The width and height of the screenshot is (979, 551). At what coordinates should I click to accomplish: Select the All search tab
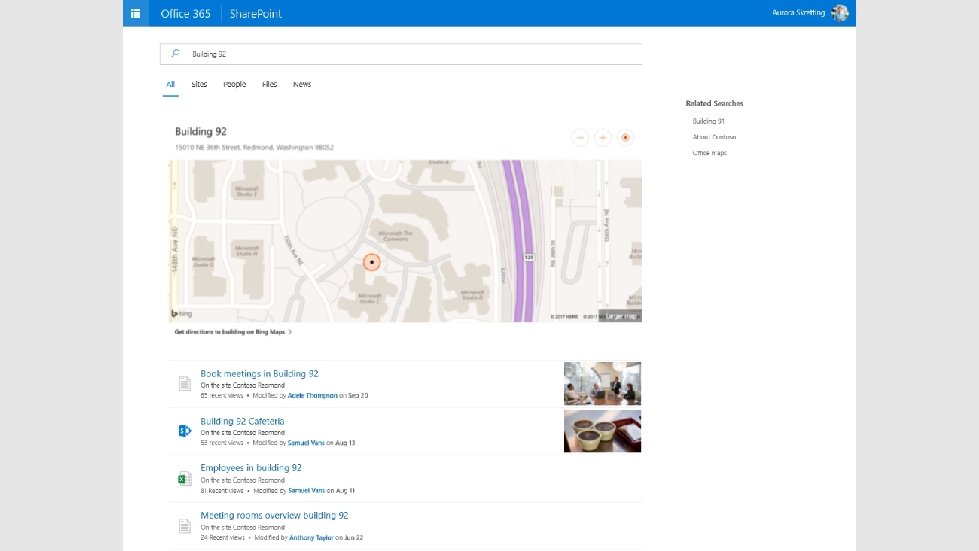pyautogui.click(x=170, y=84)
